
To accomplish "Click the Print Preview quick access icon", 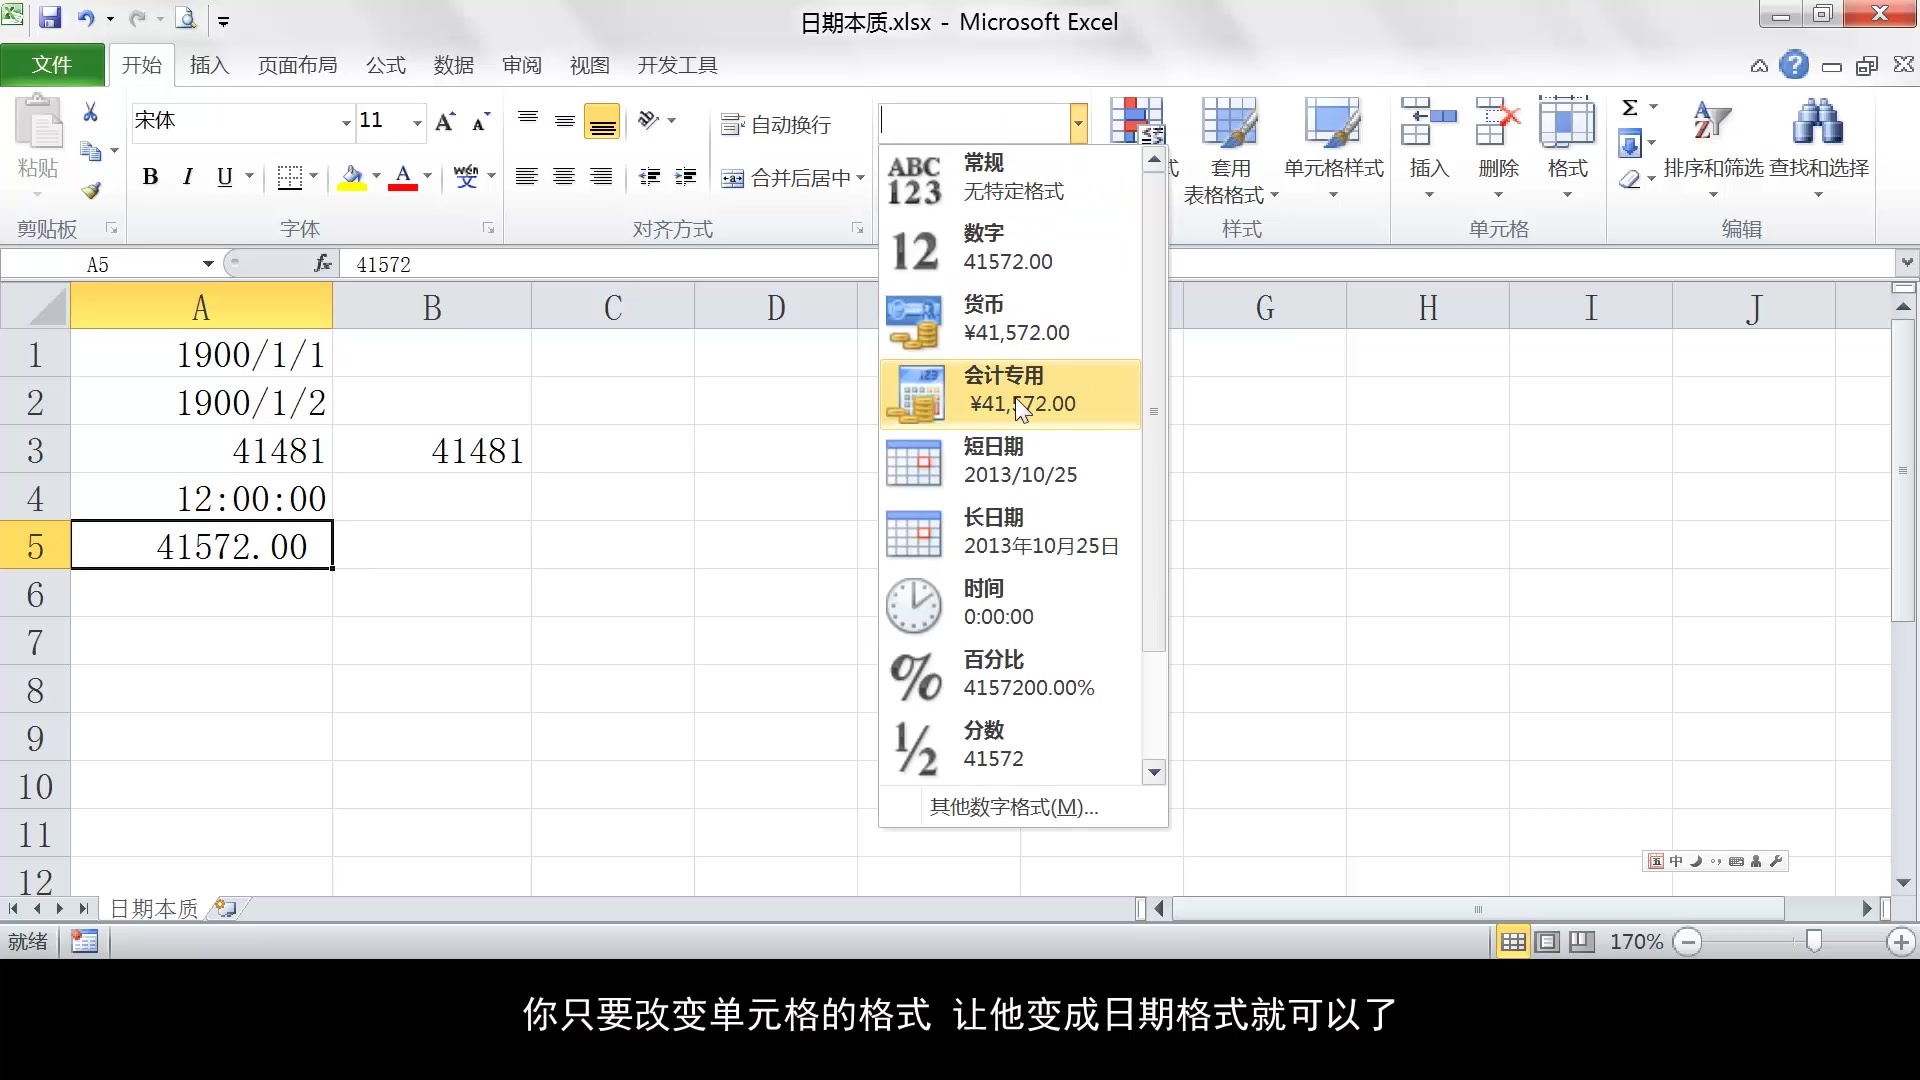I will click(x=186, y=18).
